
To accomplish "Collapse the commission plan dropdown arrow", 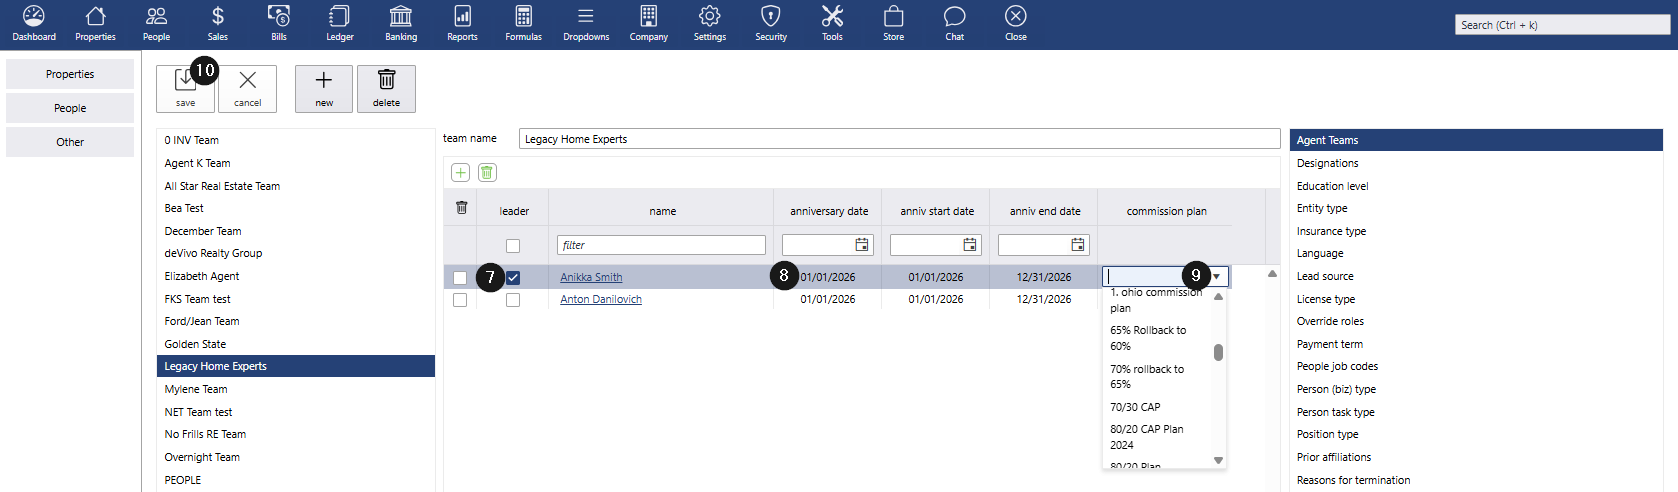I will 1217,277.
